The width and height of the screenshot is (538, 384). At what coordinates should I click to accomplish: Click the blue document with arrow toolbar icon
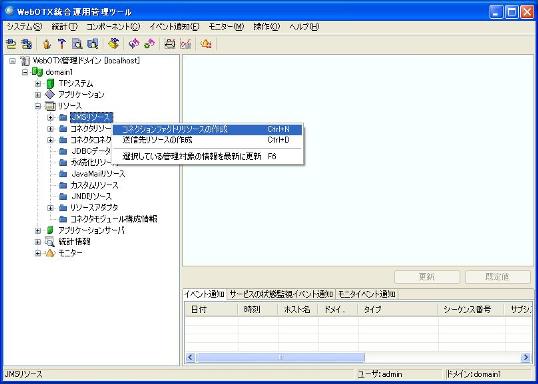(93, 44)
